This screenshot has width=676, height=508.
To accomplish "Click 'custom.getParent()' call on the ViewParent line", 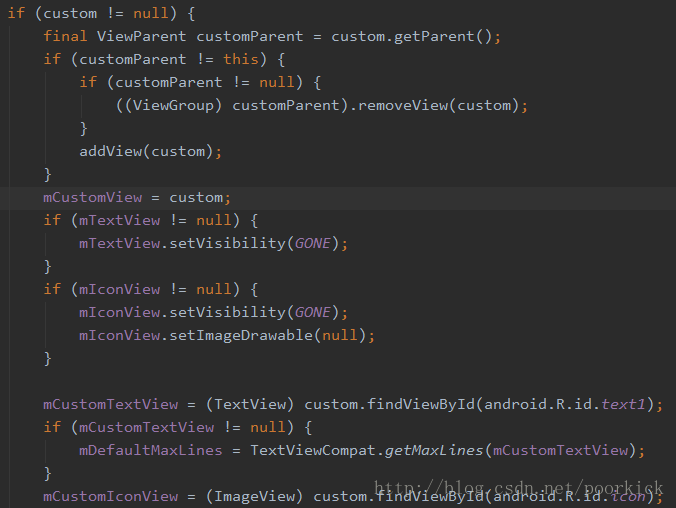I will tap(411, 37).
